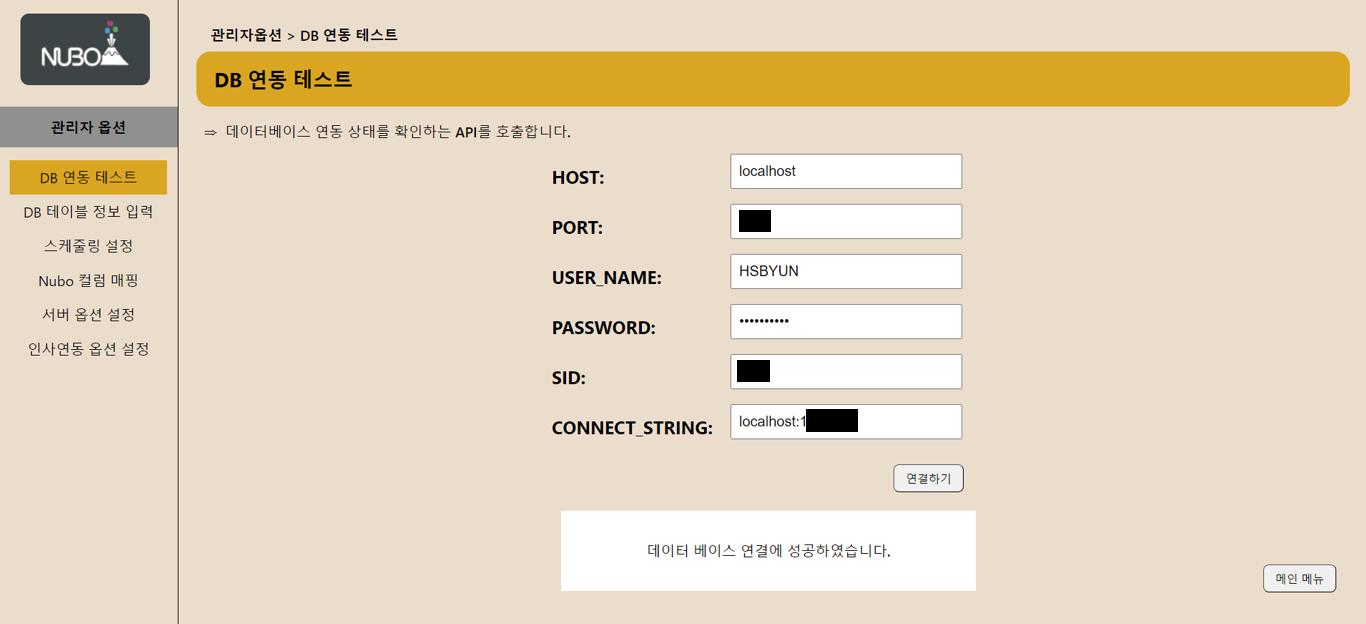Click DB 연동 테스트 breadcrumb text

349,35
